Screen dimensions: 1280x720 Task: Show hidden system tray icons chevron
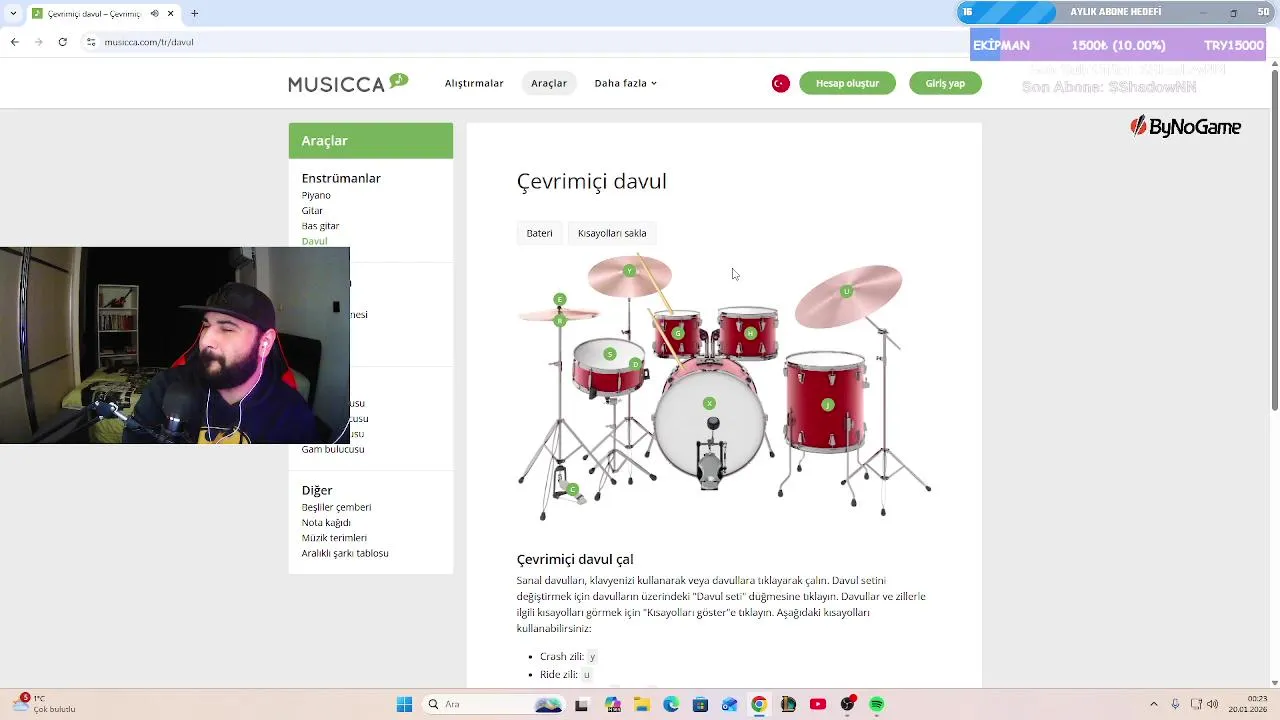1153,704
